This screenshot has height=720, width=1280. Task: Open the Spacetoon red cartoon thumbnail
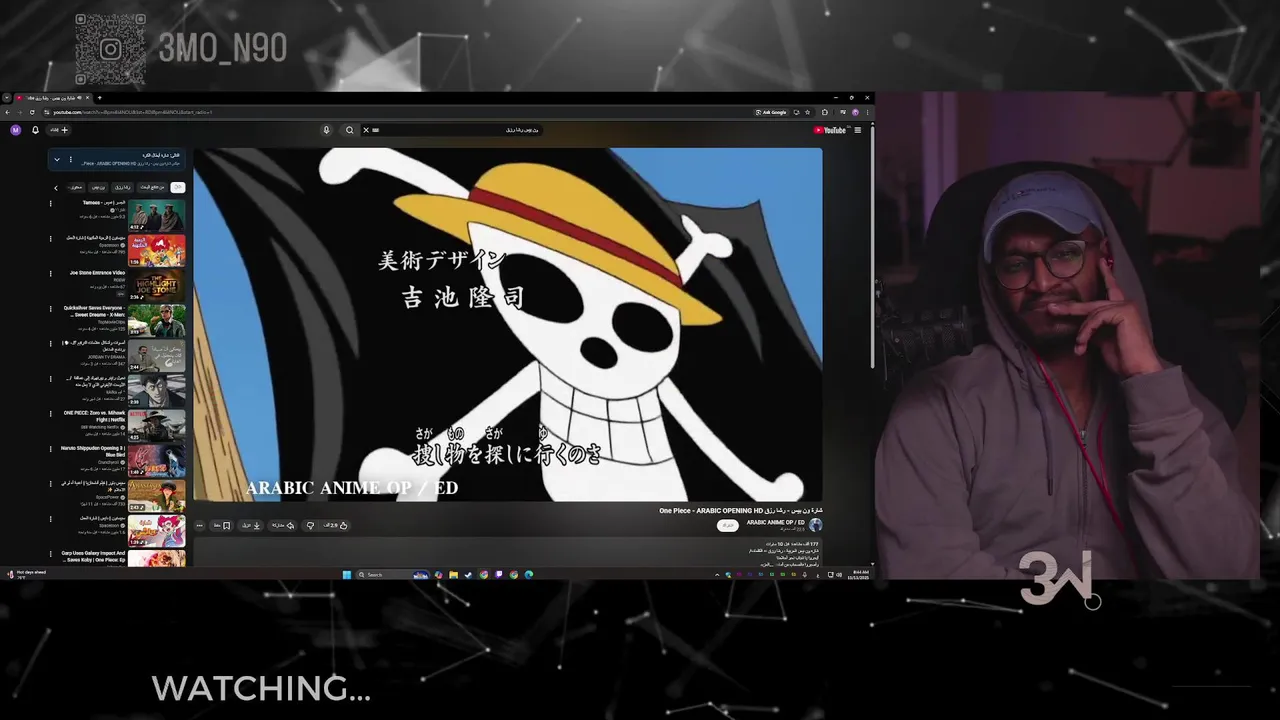[156, 250]
